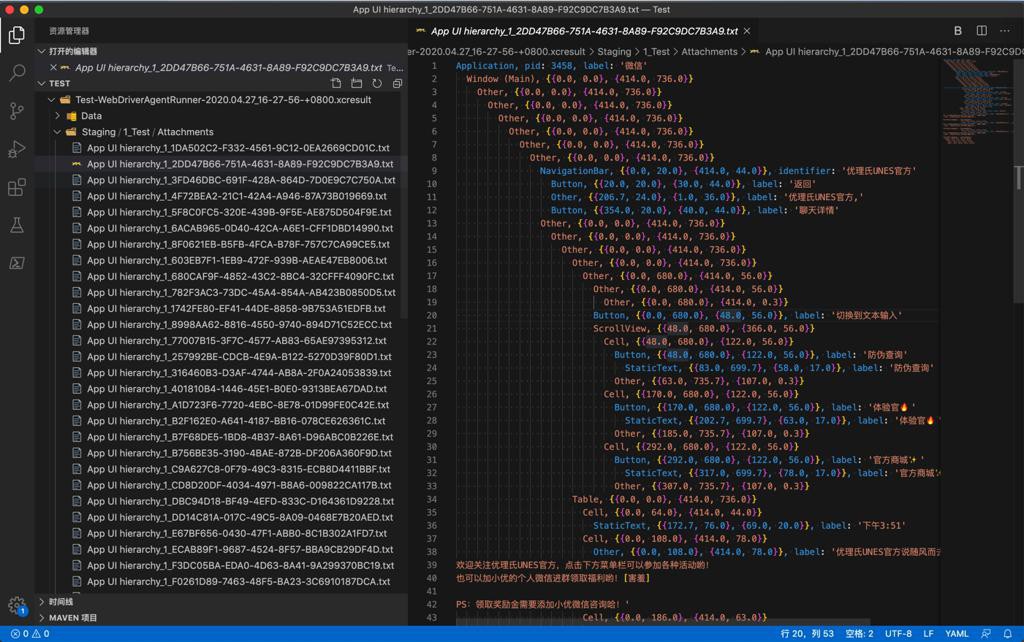Click Staging in the breadcrumb path

[x=614, y=52]
